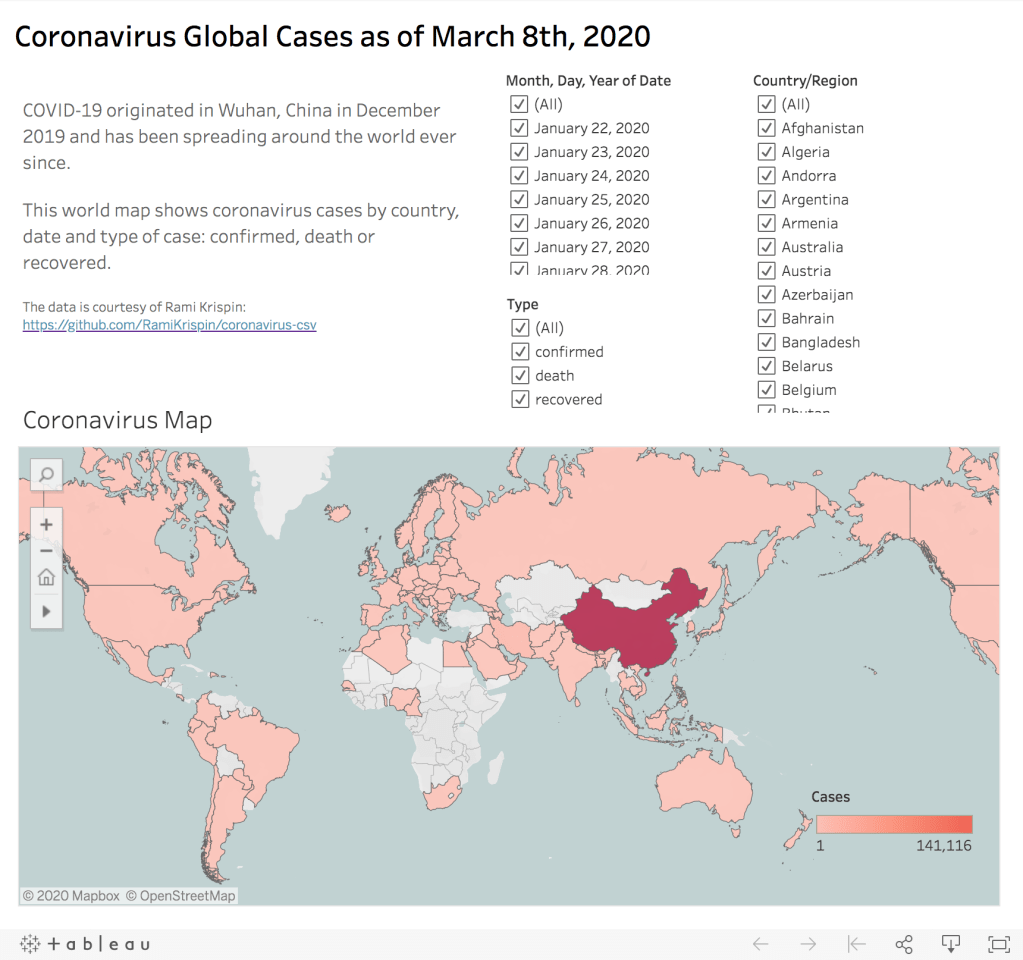Toggle the 'death' type checkbox

click(x=520, y=376)
